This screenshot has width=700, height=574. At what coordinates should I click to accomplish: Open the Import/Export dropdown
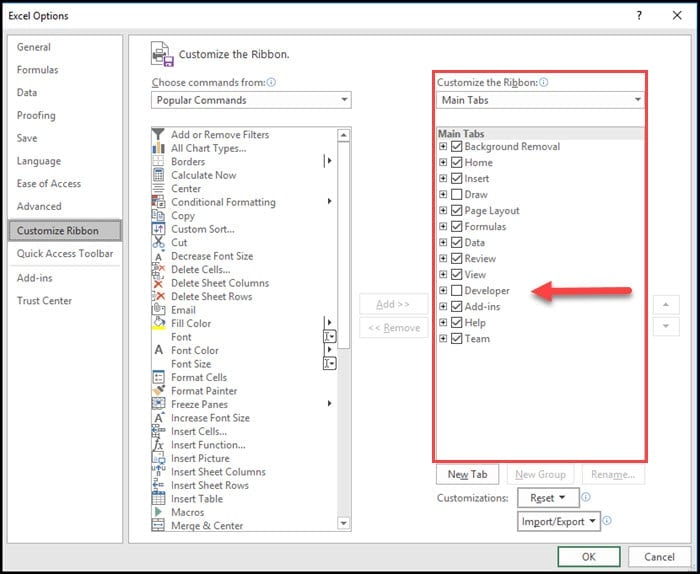click(559, 521)
